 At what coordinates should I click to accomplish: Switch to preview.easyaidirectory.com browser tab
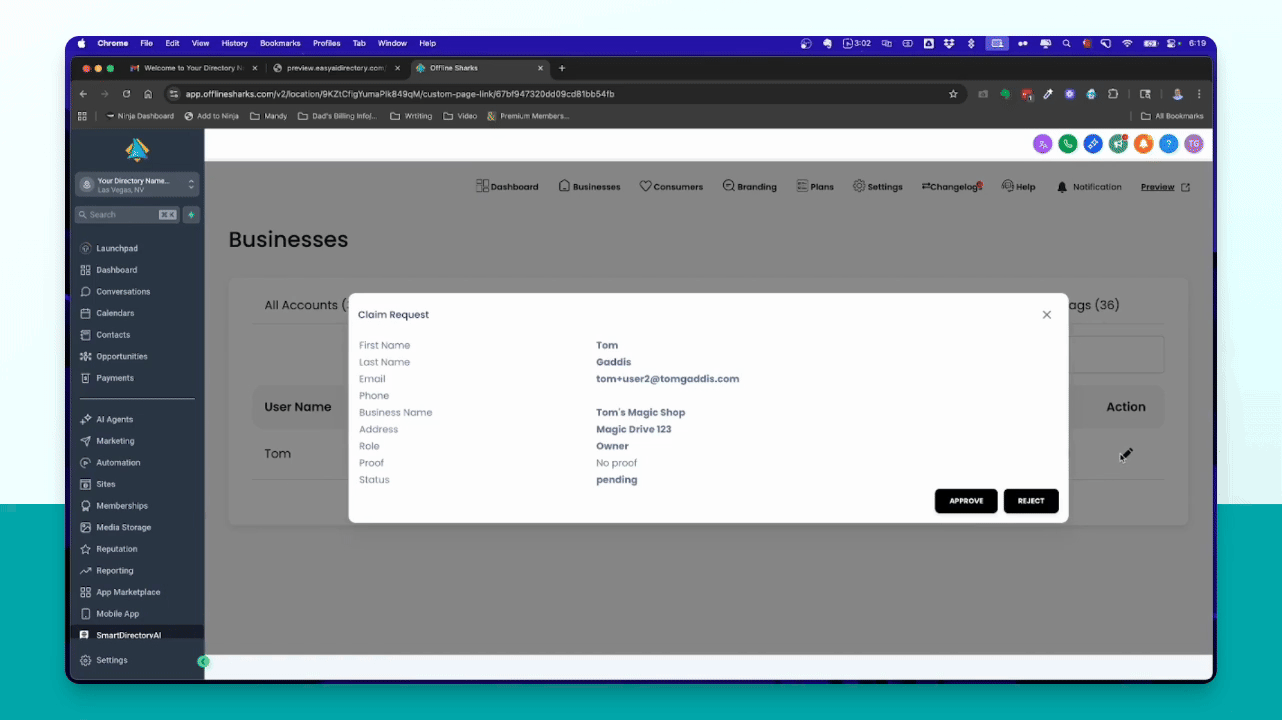335,68
